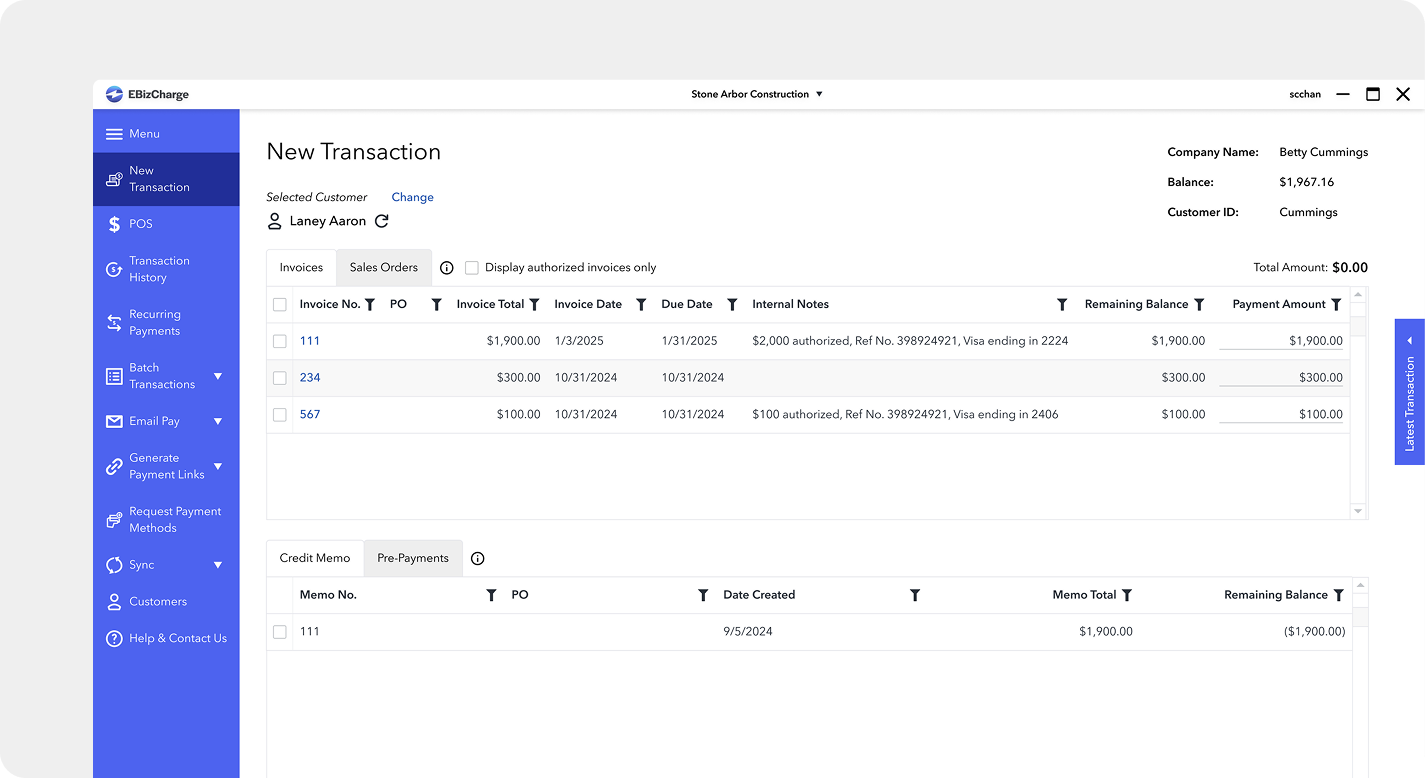
Task: Click the Help & Contact Us question icon
Action: pyautogui.click(x=114, y=638)
